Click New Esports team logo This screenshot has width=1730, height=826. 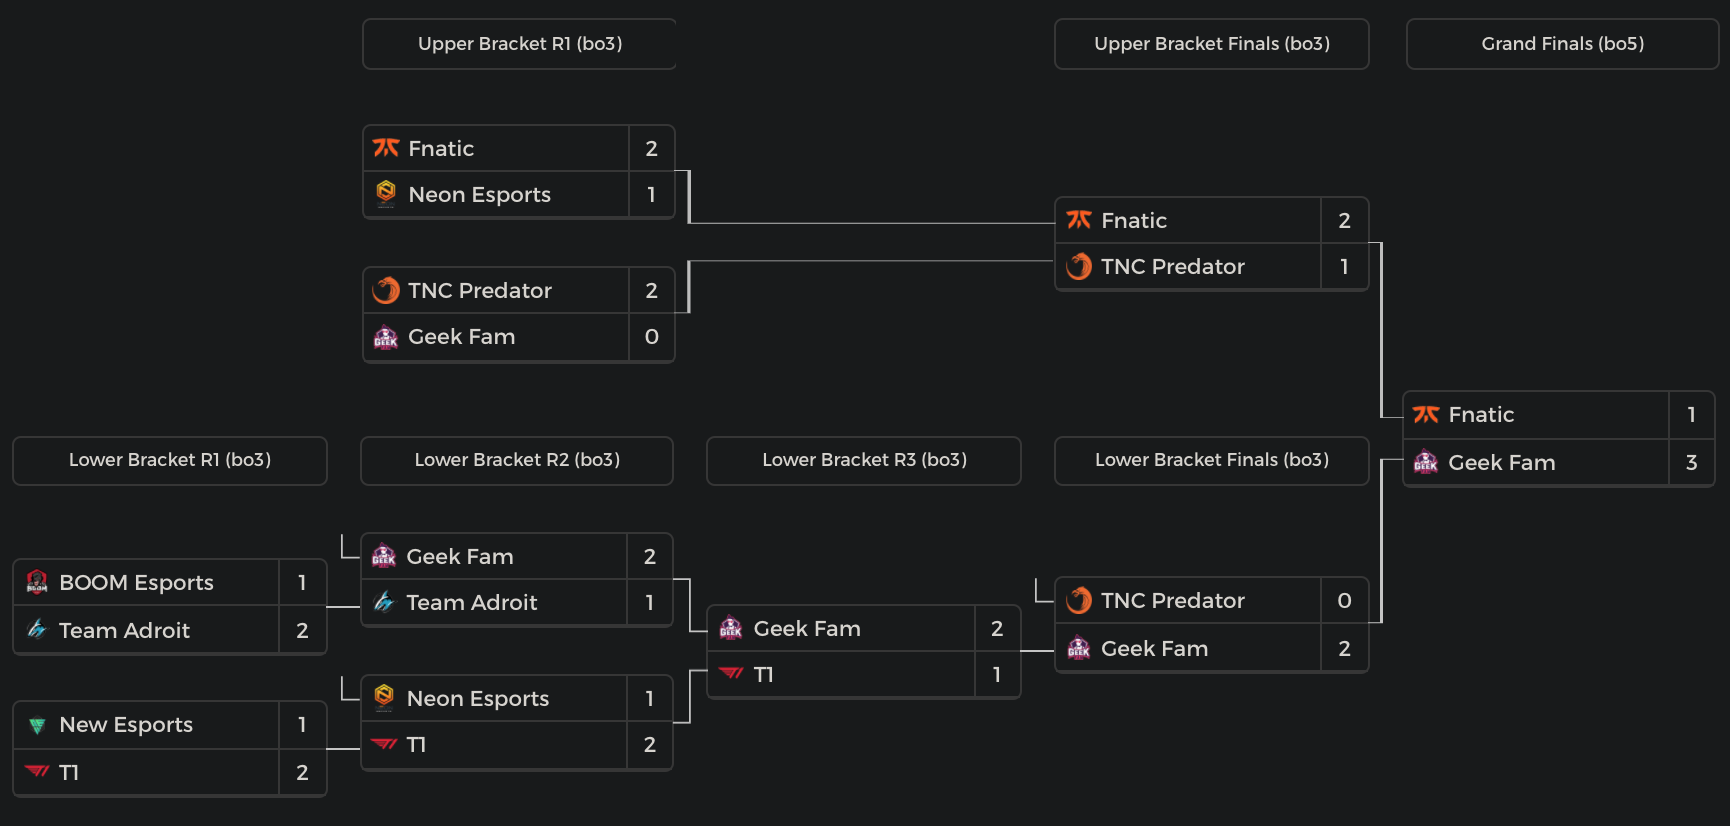coord(37,725)
